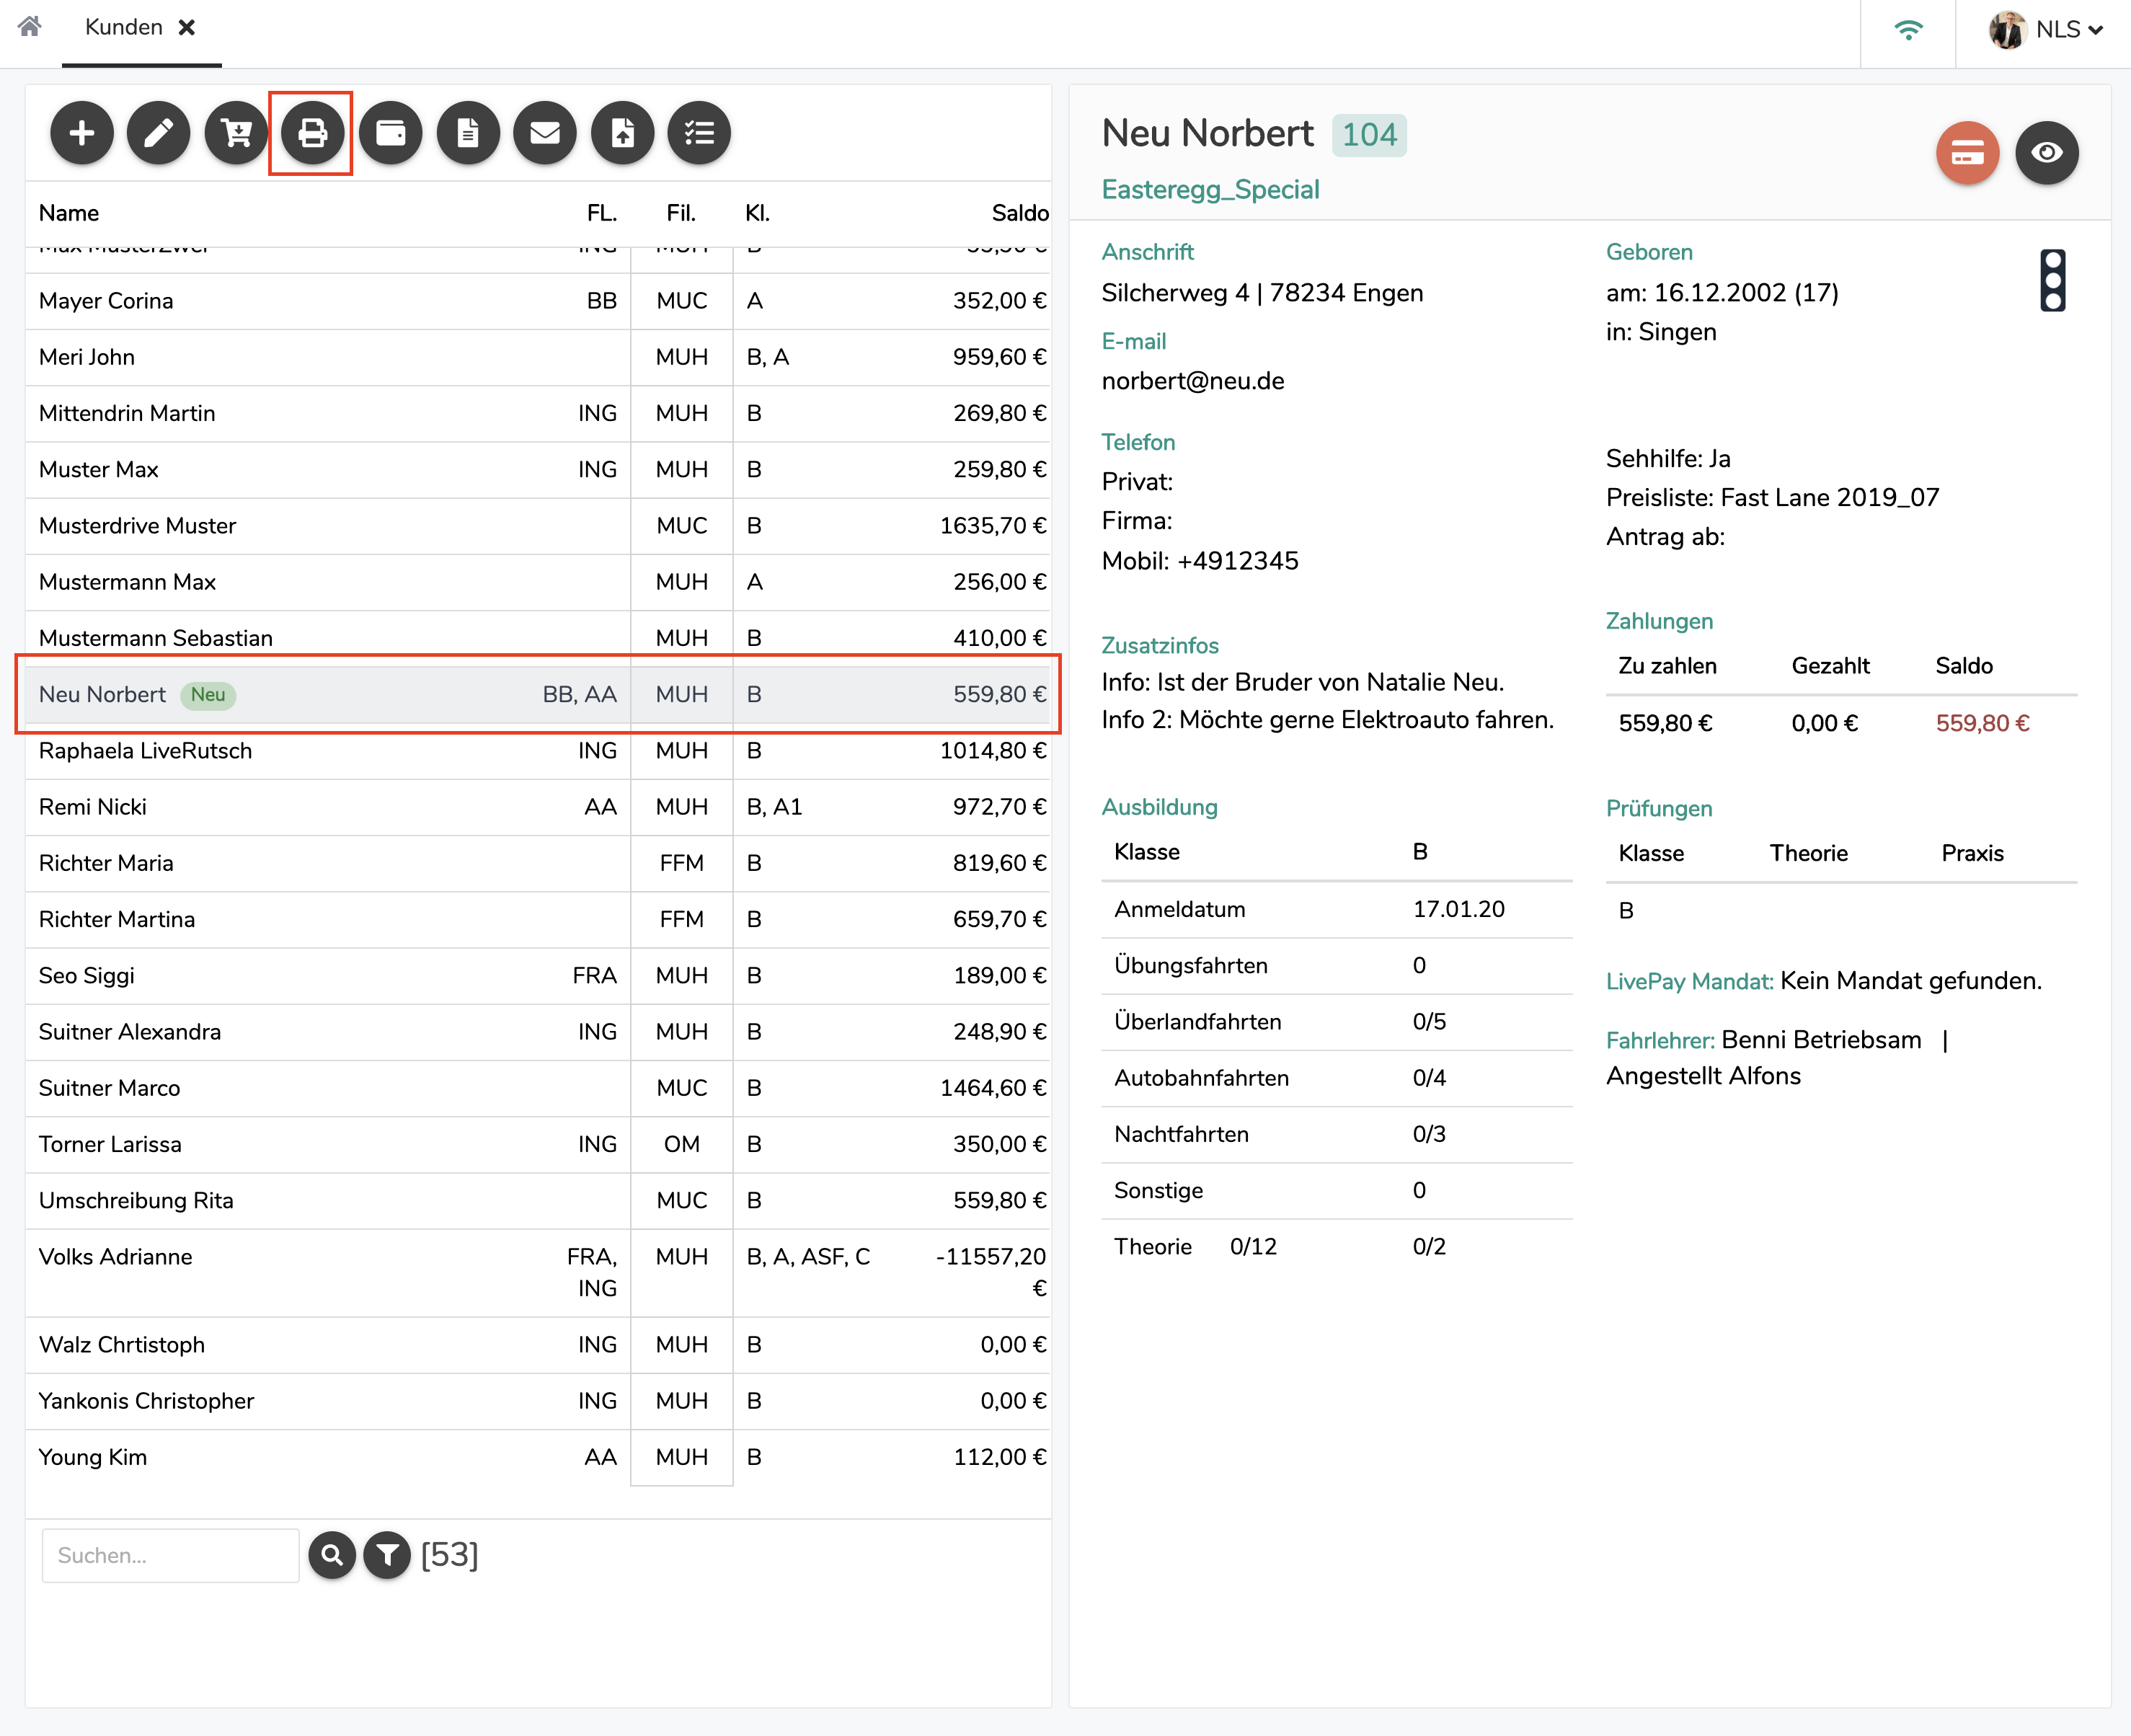This screenshot has height=1736, width=2131.
Task: Click the envelope email icon
Action: (544, 132)
